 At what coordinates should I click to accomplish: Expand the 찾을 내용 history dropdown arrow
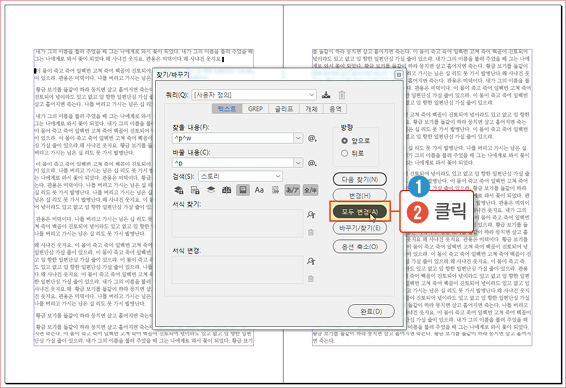click(x=298, y=138)
